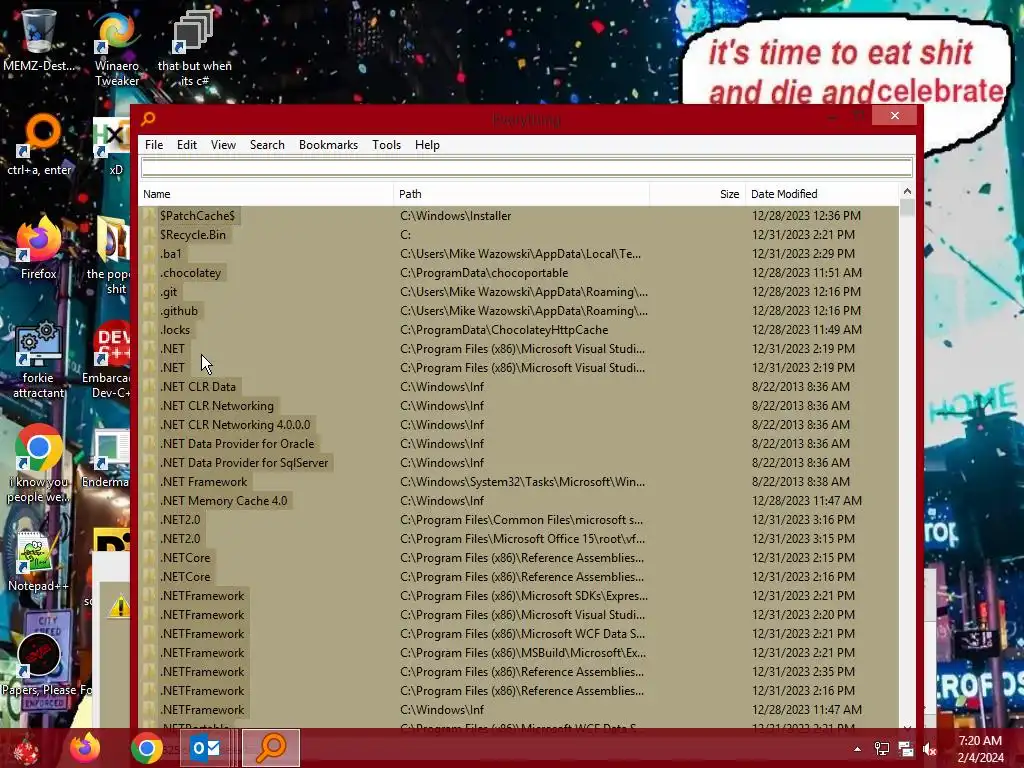Click the Everything search taskbar button
1024x768 pixels.
click(x=271, y=748)
